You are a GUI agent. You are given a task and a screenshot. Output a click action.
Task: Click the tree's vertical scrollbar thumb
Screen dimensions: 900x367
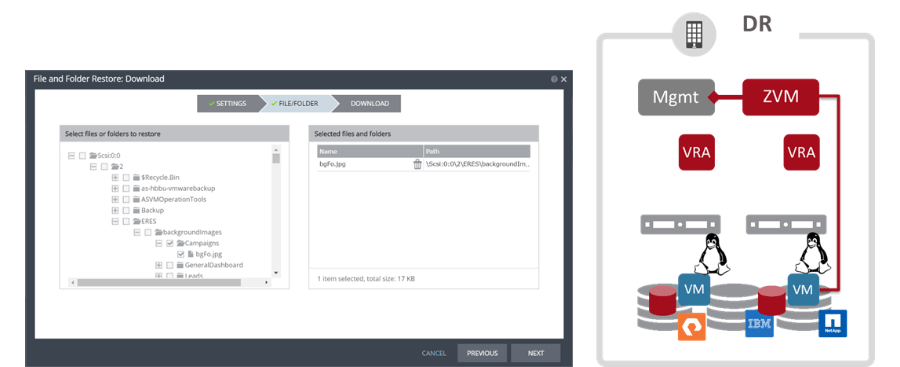point(276,159)
